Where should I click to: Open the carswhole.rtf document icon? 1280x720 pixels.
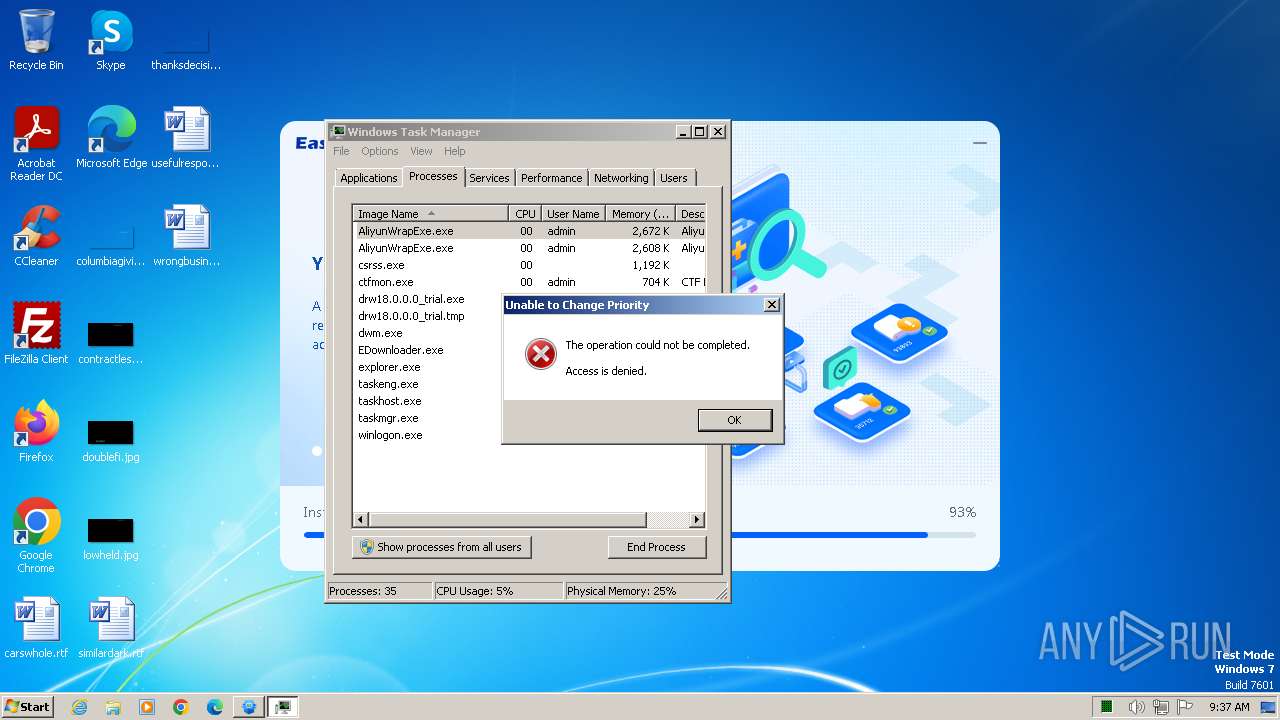pos(36,628)
